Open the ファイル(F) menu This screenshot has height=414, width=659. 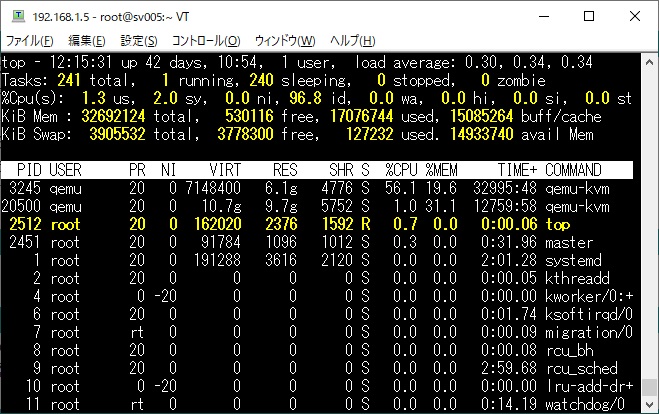[x=29, y=41]
